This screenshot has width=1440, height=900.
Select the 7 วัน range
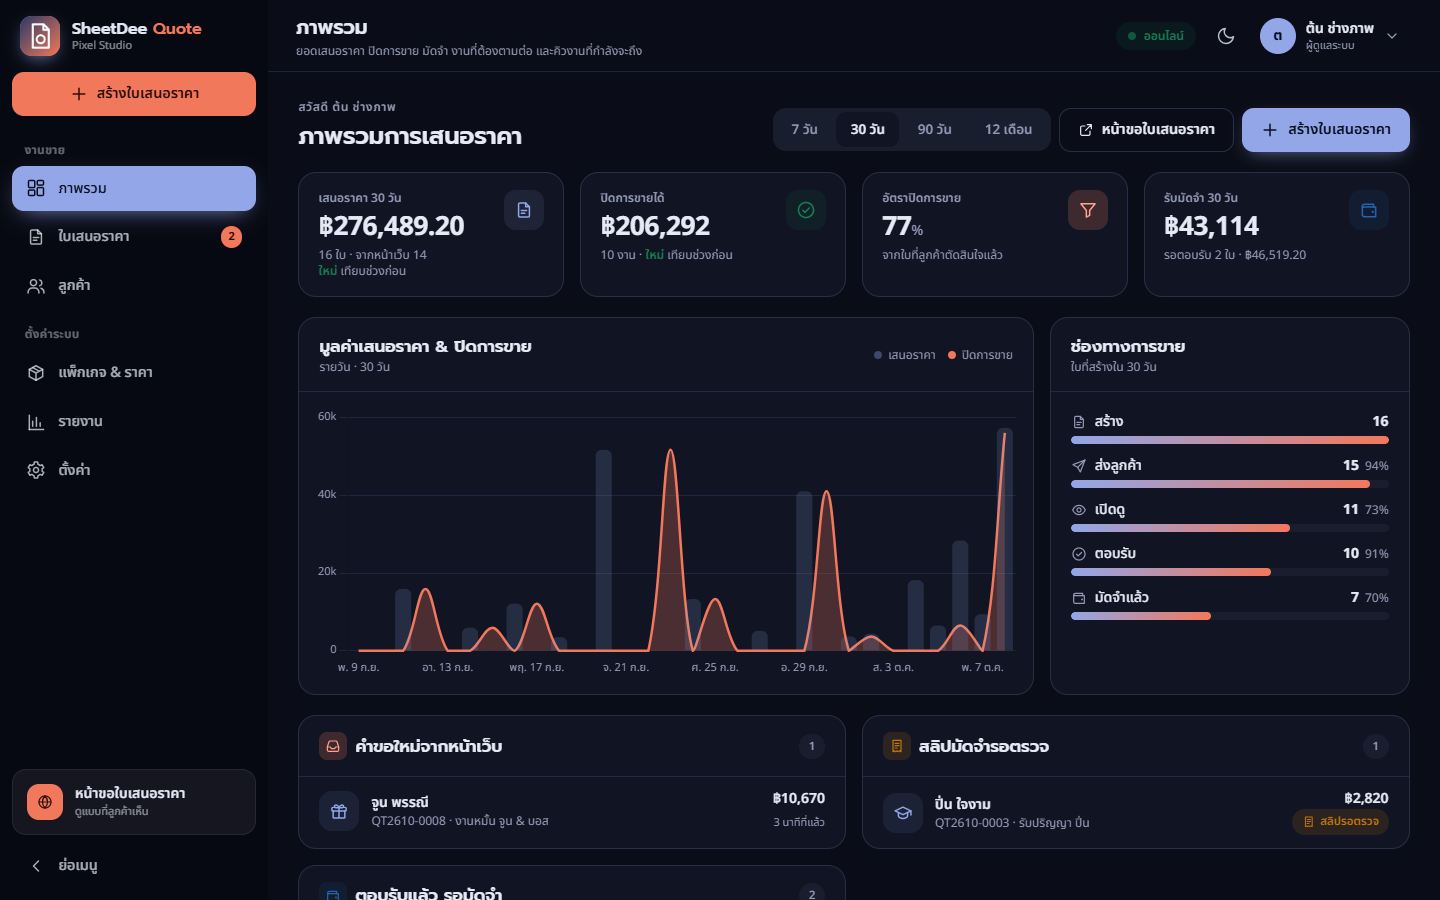coord(804,130)
